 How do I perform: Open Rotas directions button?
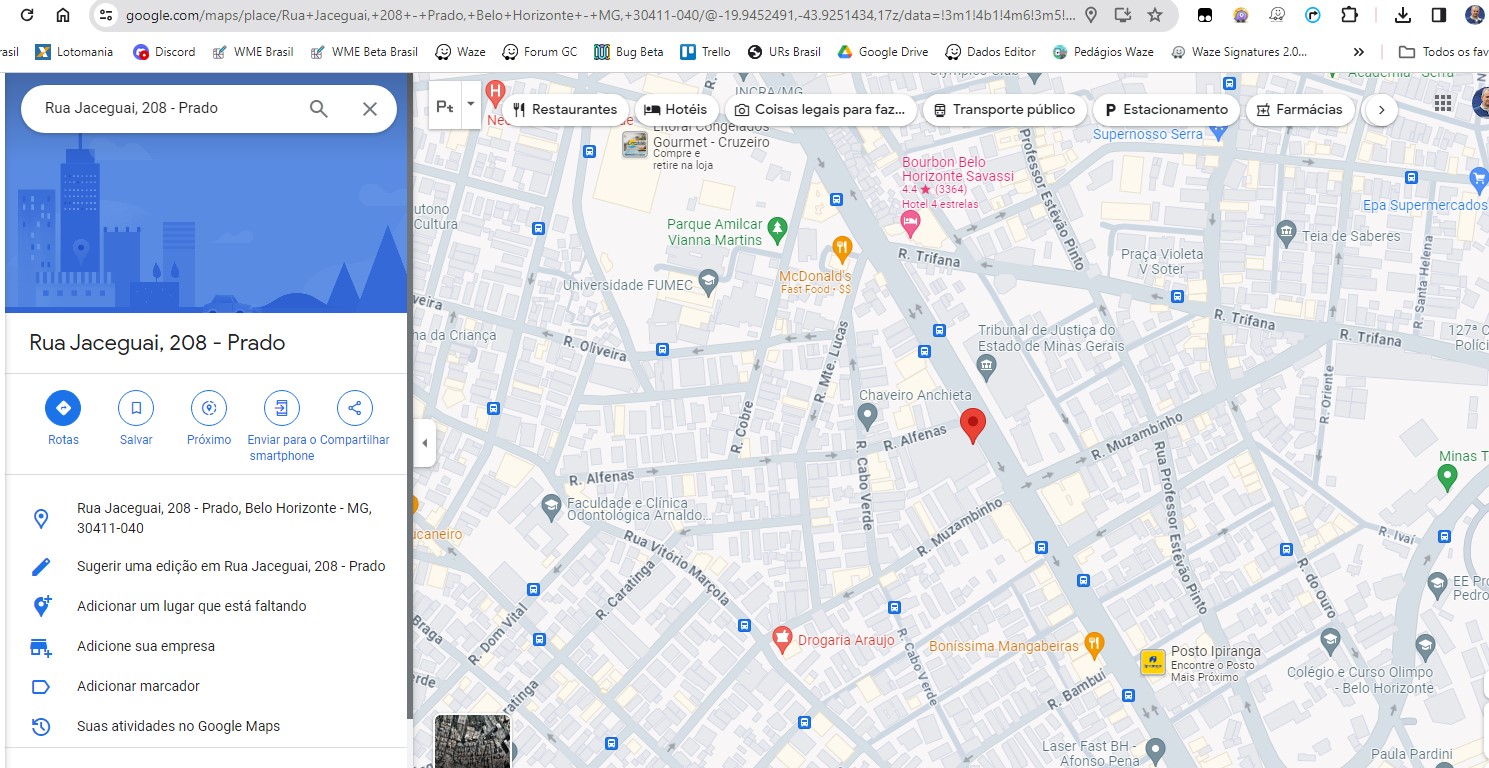click(63, 408)
